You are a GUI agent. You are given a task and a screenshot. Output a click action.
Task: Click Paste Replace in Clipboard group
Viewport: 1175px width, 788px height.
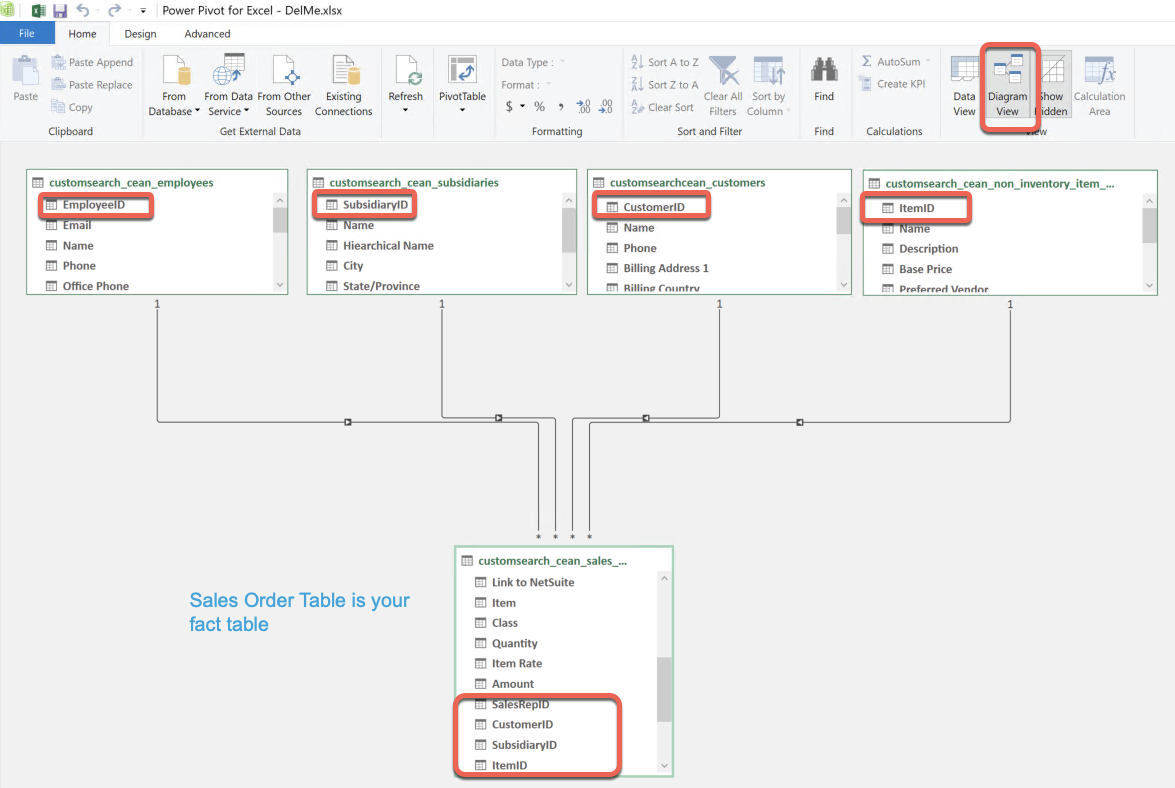92,85
